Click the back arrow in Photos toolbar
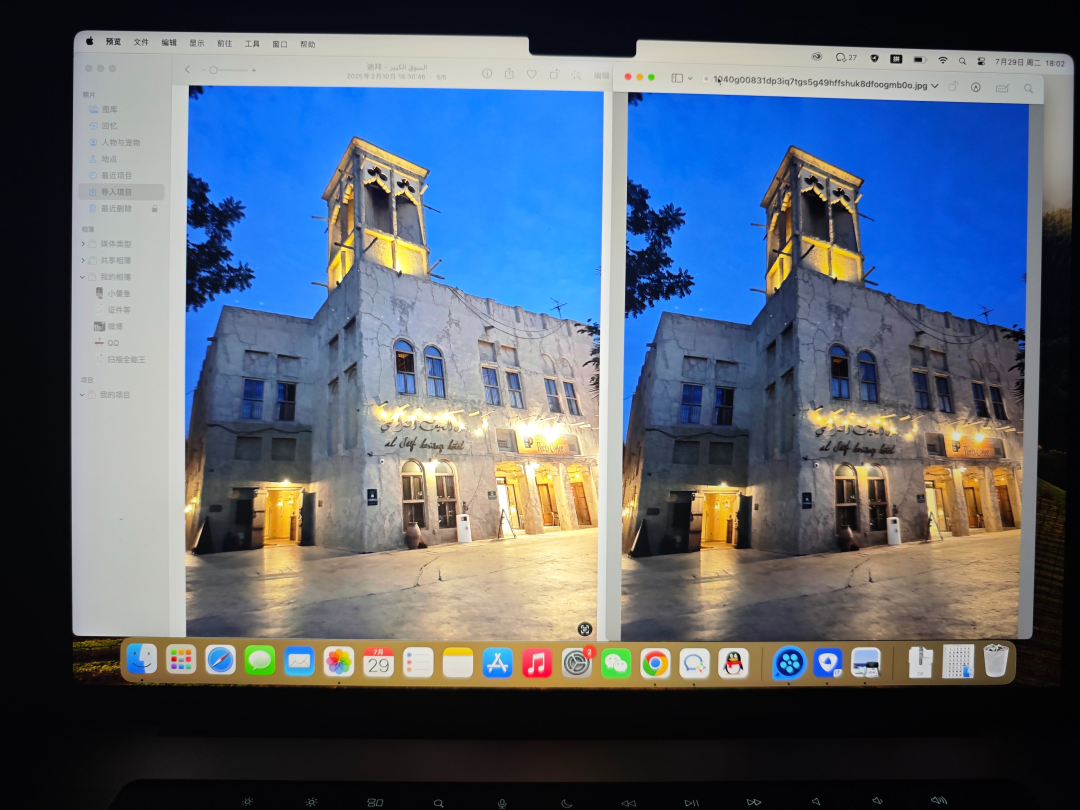The image size is (1080, 810). point(187,69)
